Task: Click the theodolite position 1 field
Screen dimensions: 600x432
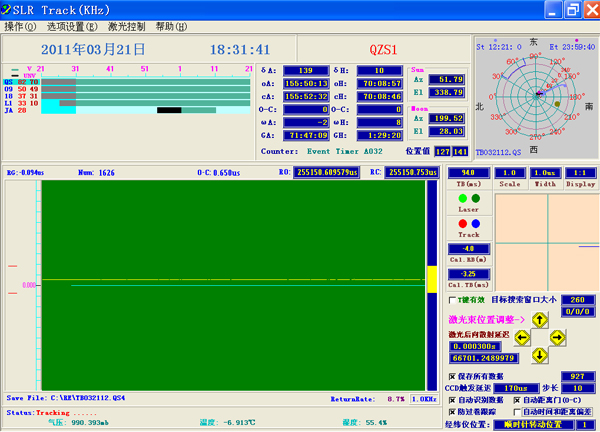Action: click(585, 425)
